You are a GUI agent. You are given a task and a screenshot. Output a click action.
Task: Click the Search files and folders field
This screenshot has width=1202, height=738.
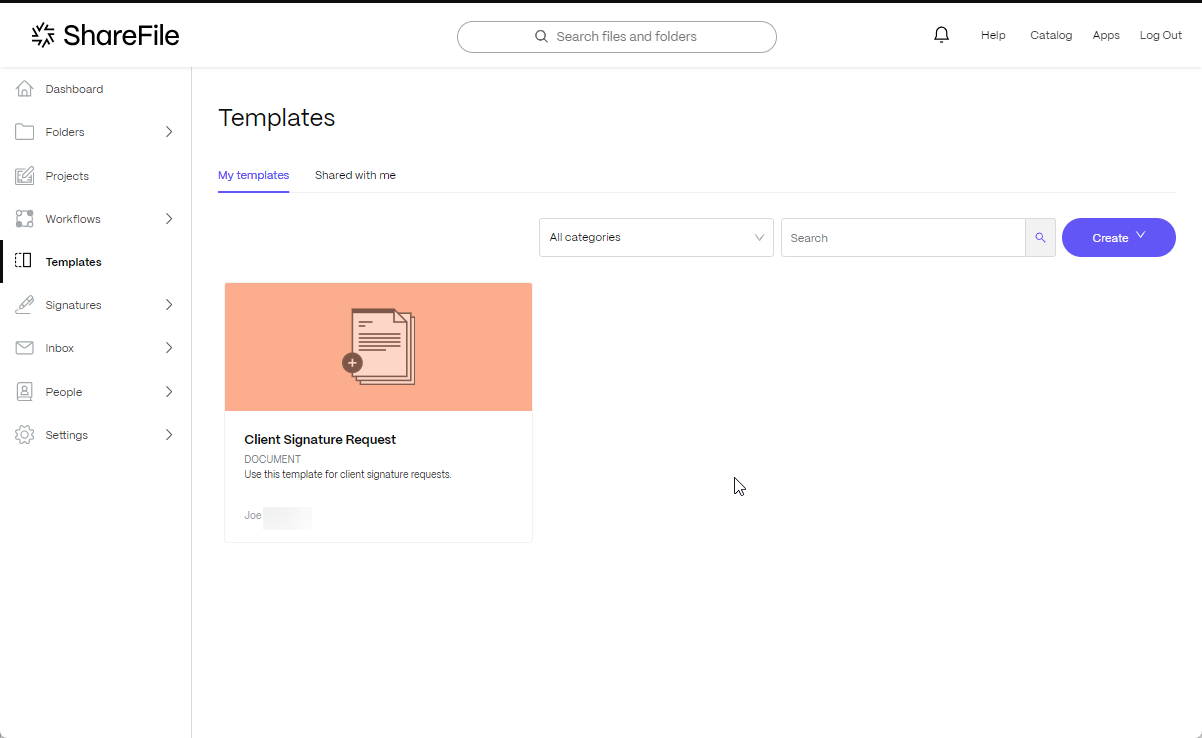[x=617, y=36]
